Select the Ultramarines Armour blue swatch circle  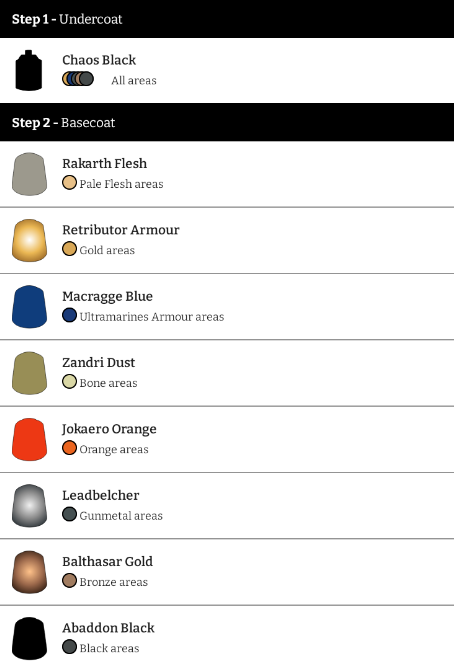pos(69,315)
